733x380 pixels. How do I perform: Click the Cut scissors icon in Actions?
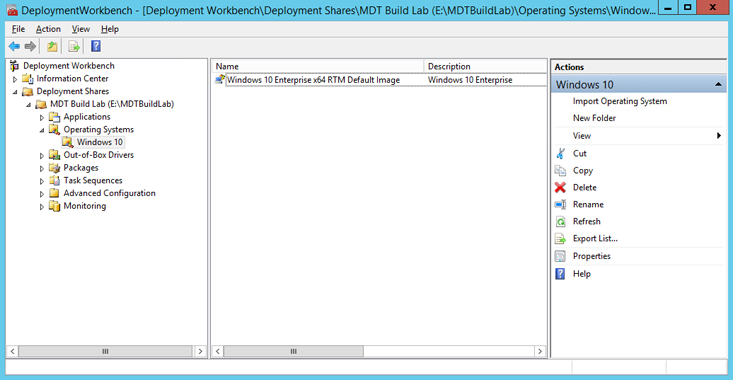[560, 153]
